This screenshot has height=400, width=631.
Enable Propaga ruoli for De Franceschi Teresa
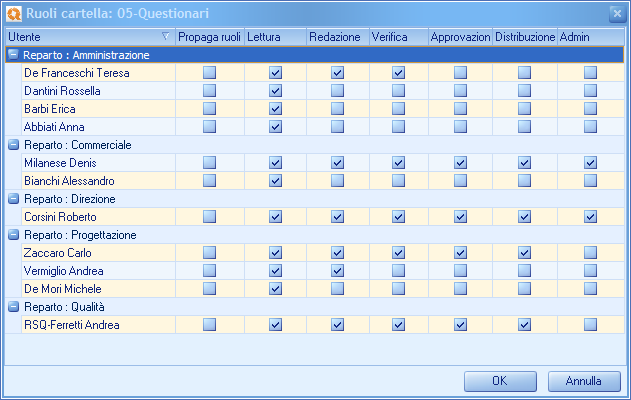click(x=210, y=73)
